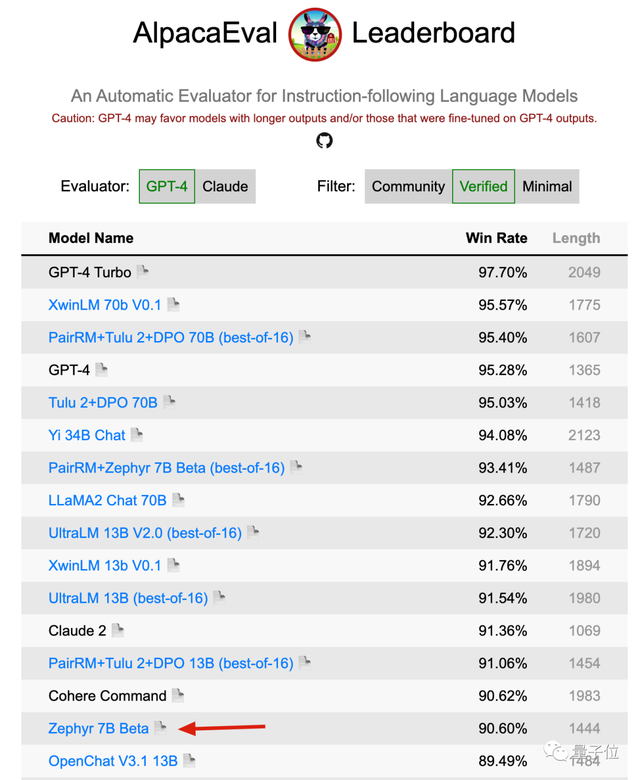Sort table by Win Rate column
The image size is (640, 780).
click(x=496, y=238)
